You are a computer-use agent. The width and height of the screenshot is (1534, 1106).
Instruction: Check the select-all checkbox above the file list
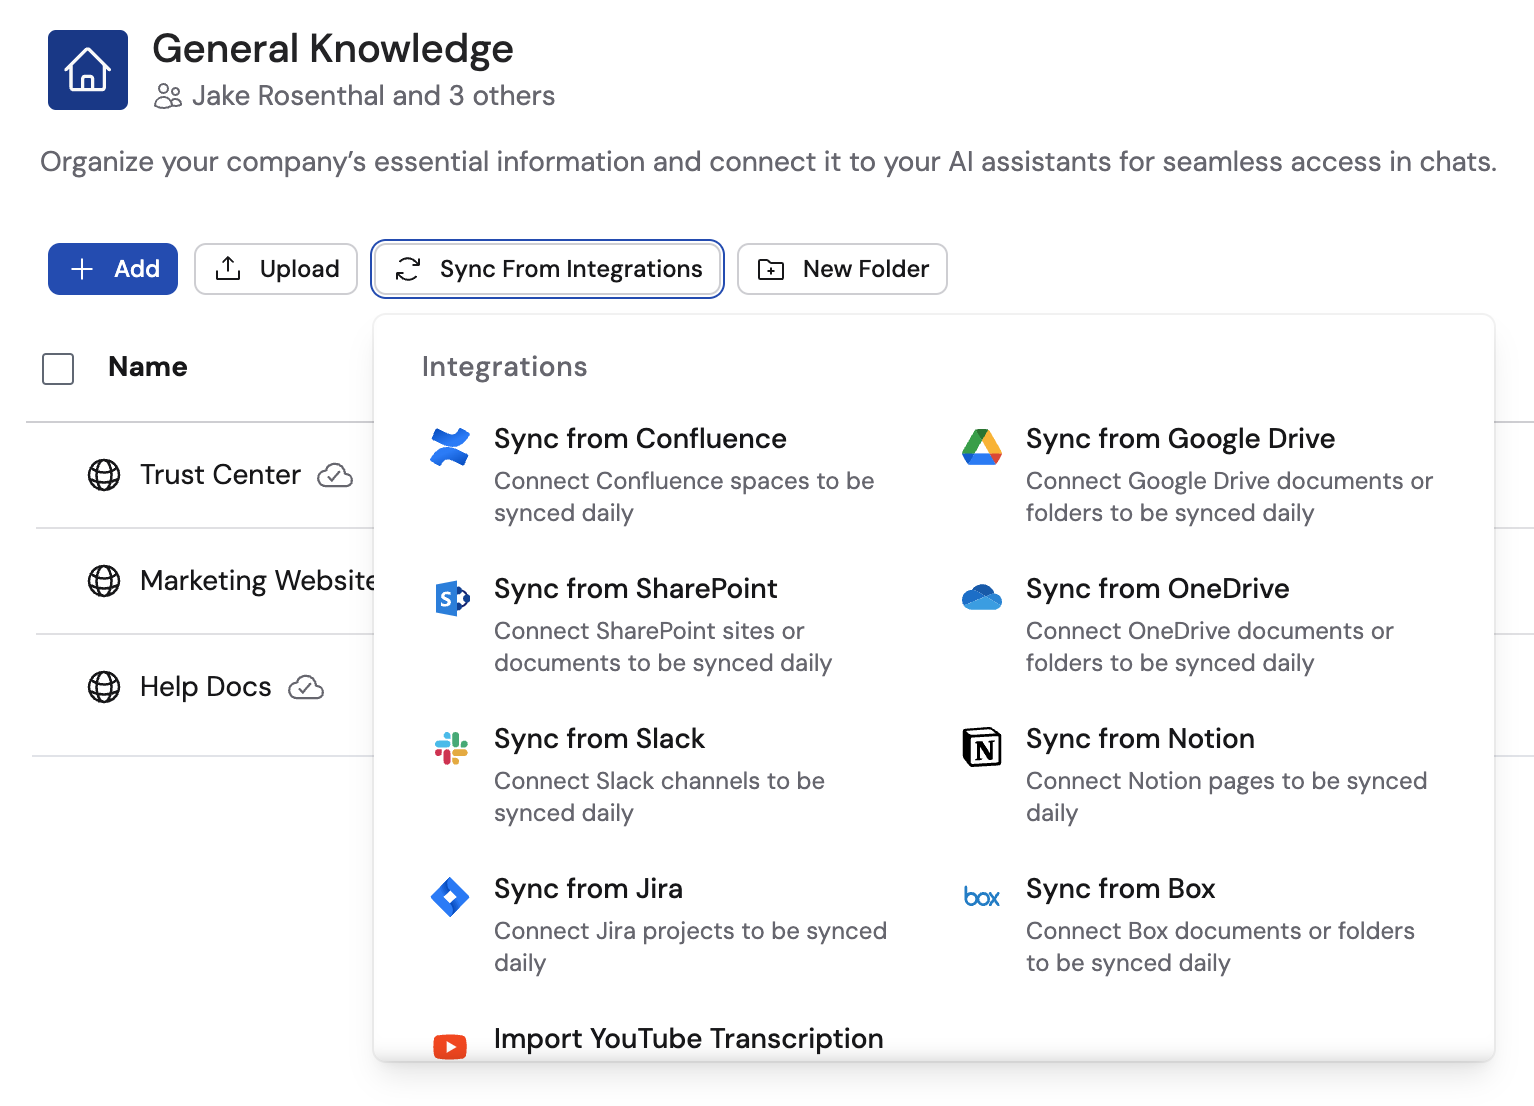pos(58,368)
